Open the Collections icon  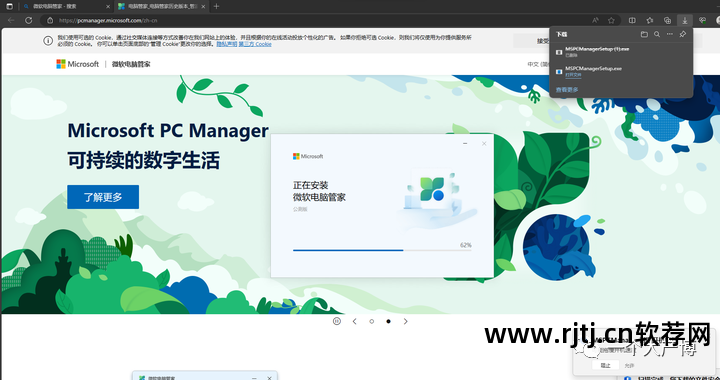coord(668,20)
